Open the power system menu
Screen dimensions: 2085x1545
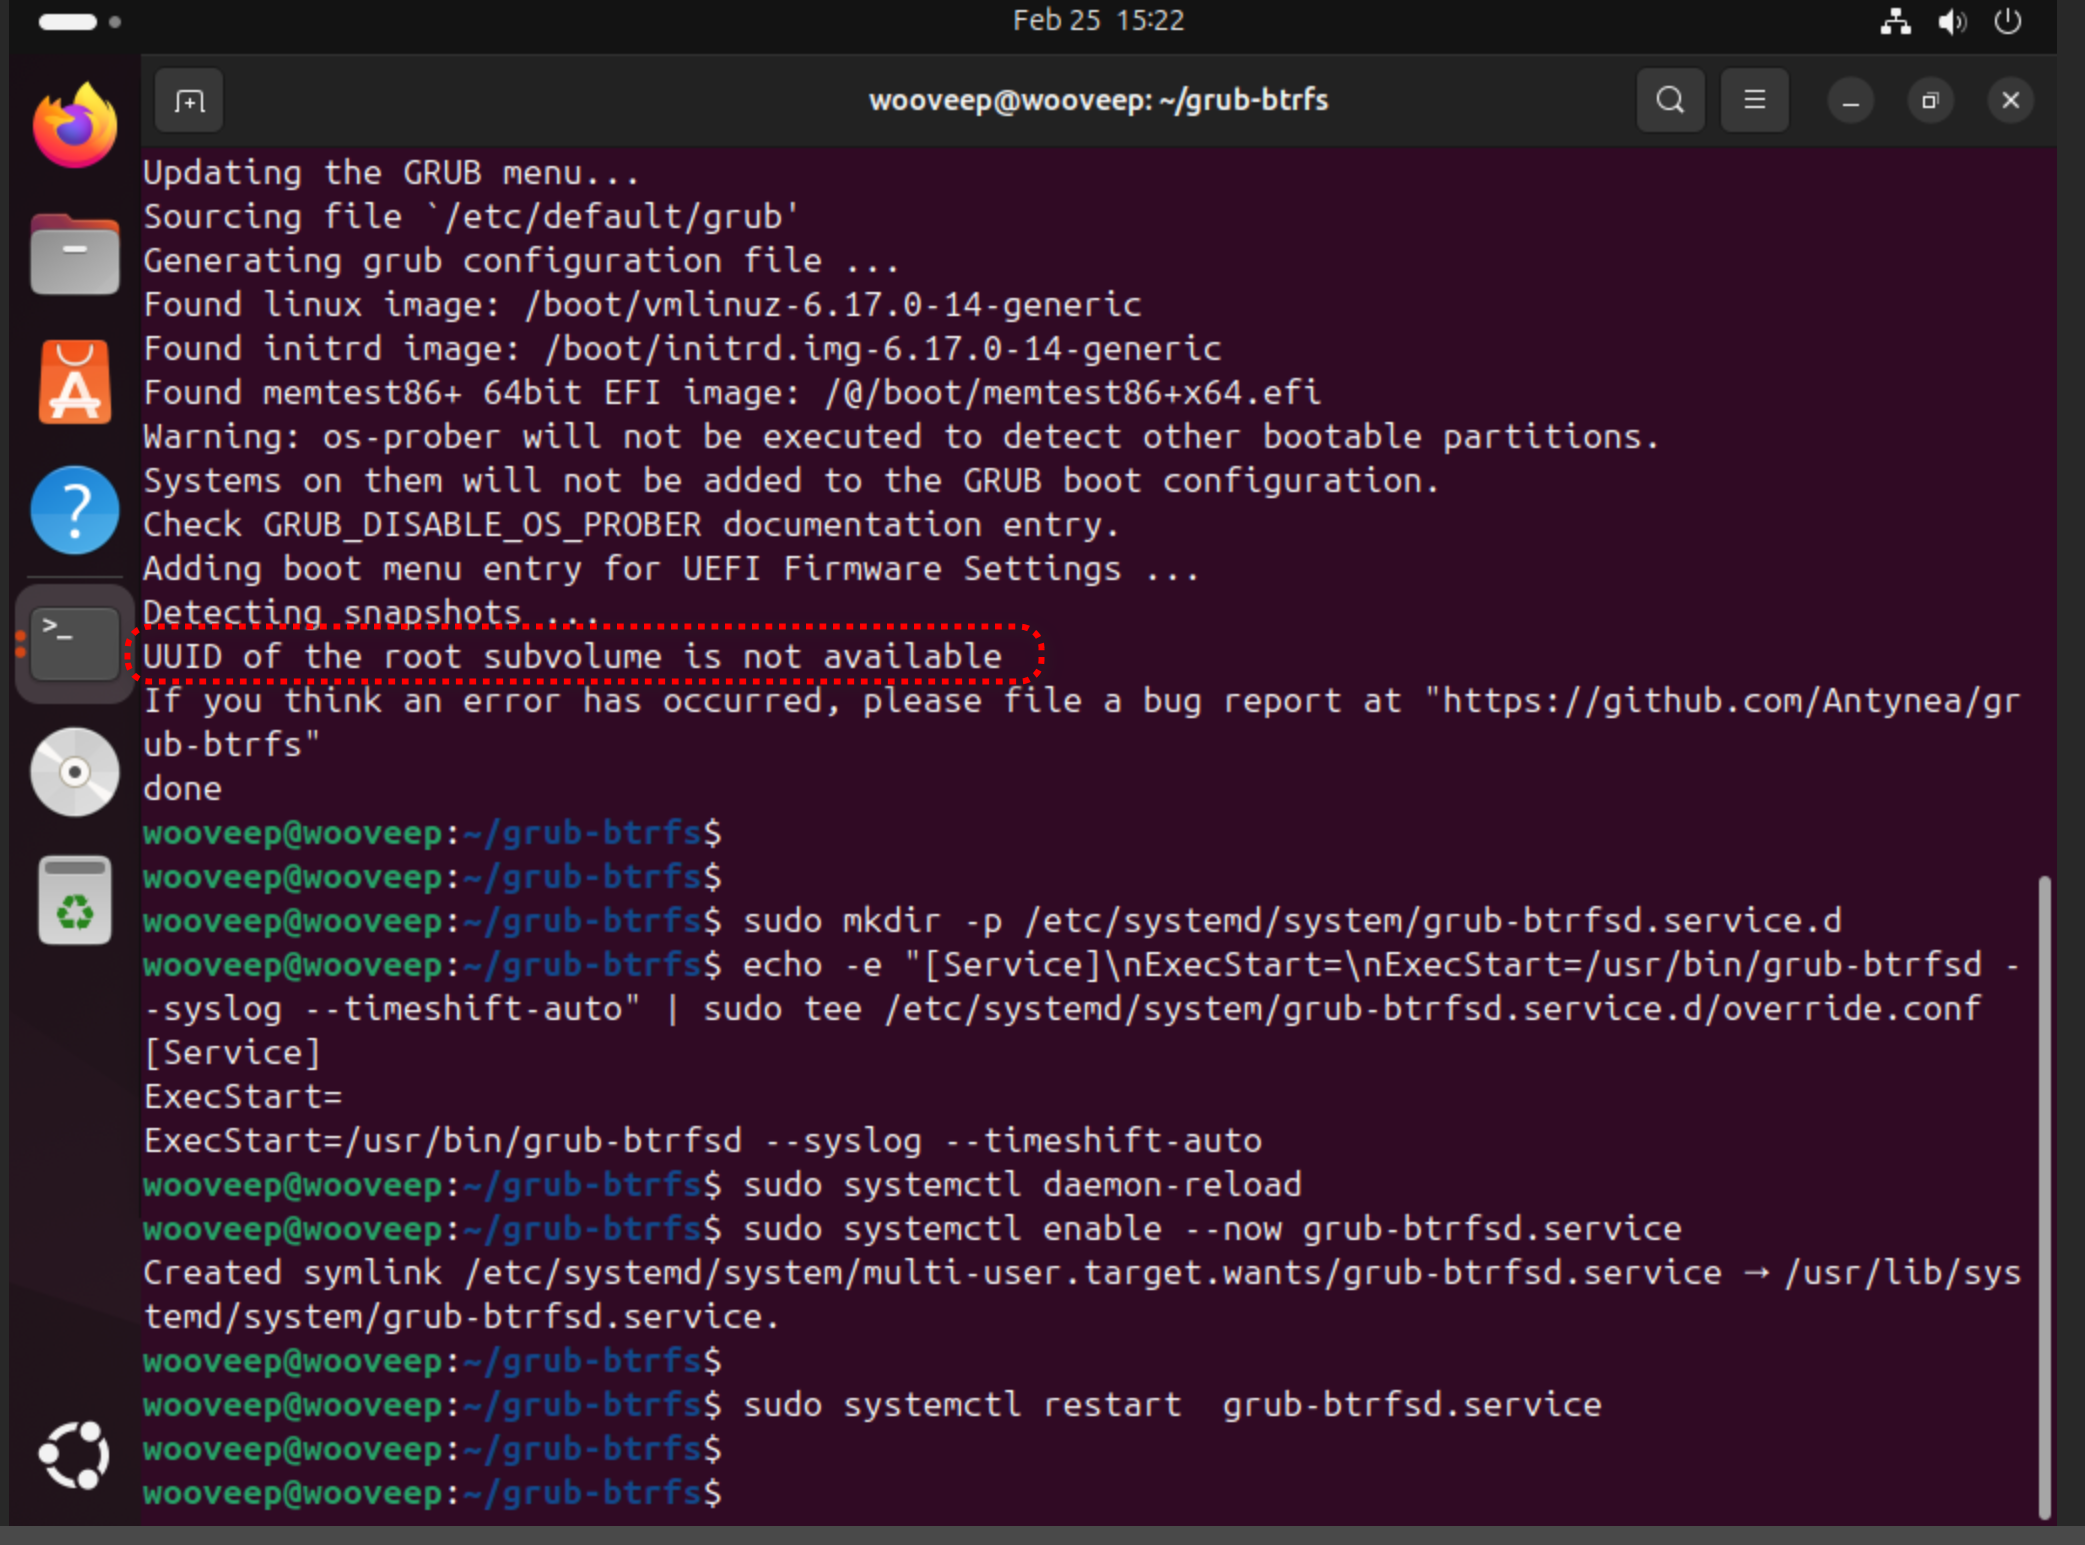2007,21
